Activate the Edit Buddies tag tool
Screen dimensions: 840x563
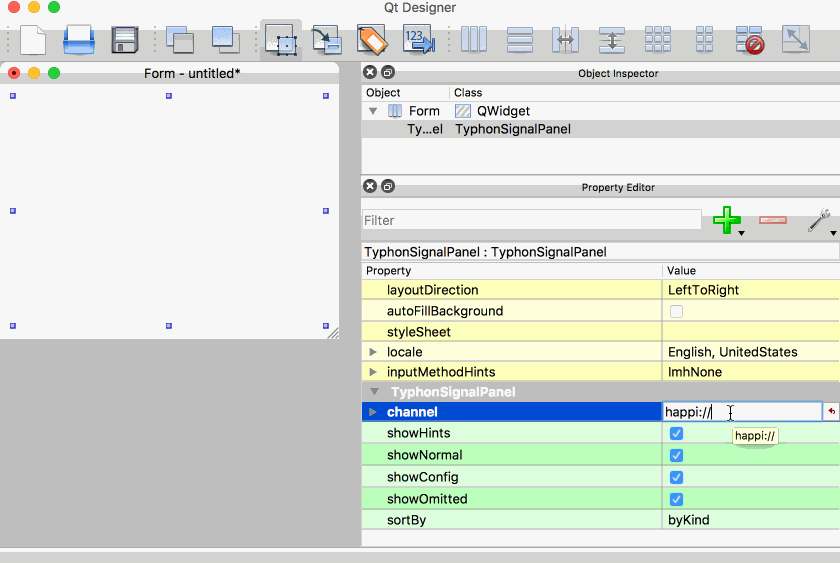coord(372,40)
